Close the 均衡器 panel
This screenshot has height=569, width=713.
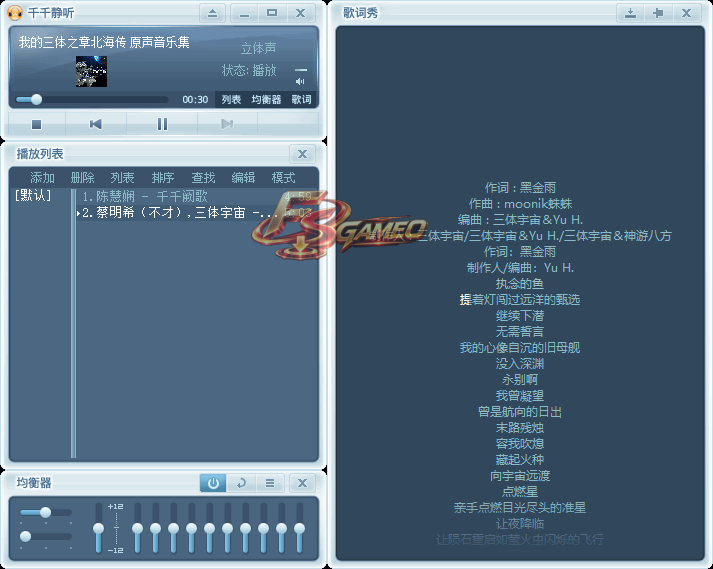[x=302, y=483]
